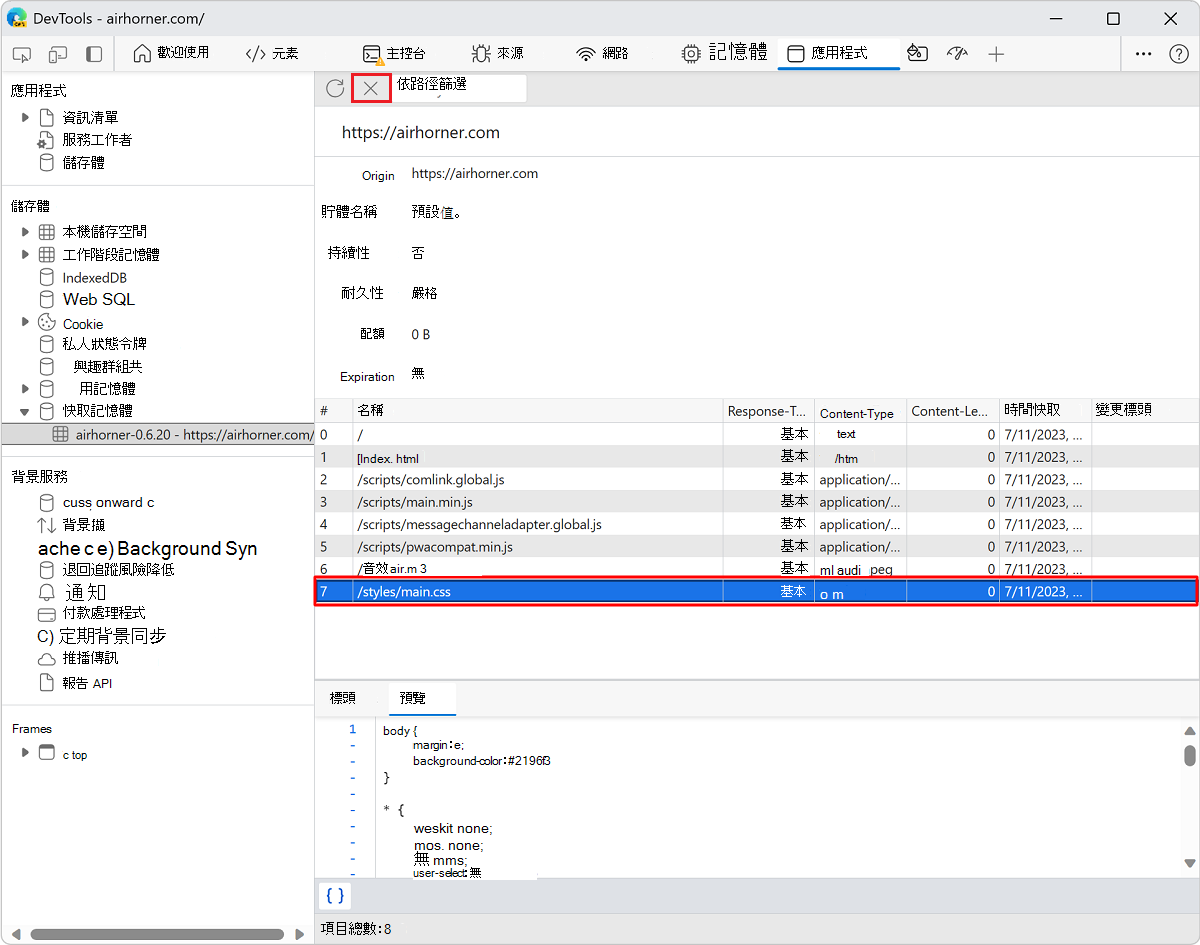Switch to the 主控台 tab
The image size is (1200, 945).
(x=393, y=53)
